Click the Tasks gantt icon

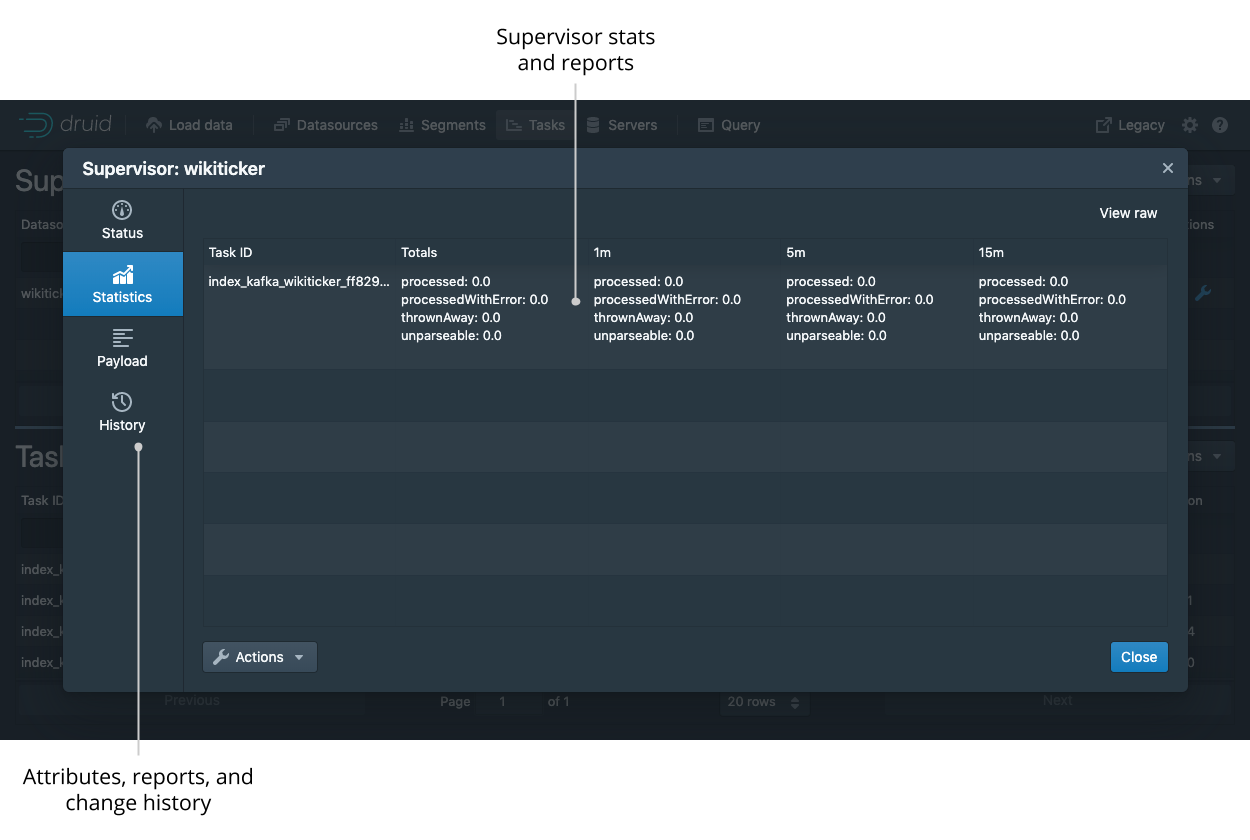(513, 125)
